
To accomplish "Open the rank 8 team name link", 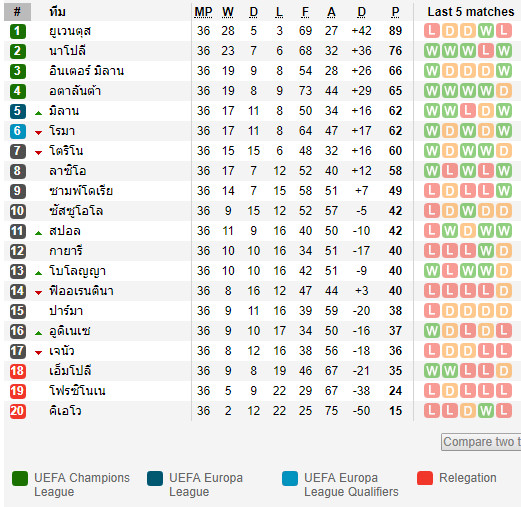I will [68, 171].
